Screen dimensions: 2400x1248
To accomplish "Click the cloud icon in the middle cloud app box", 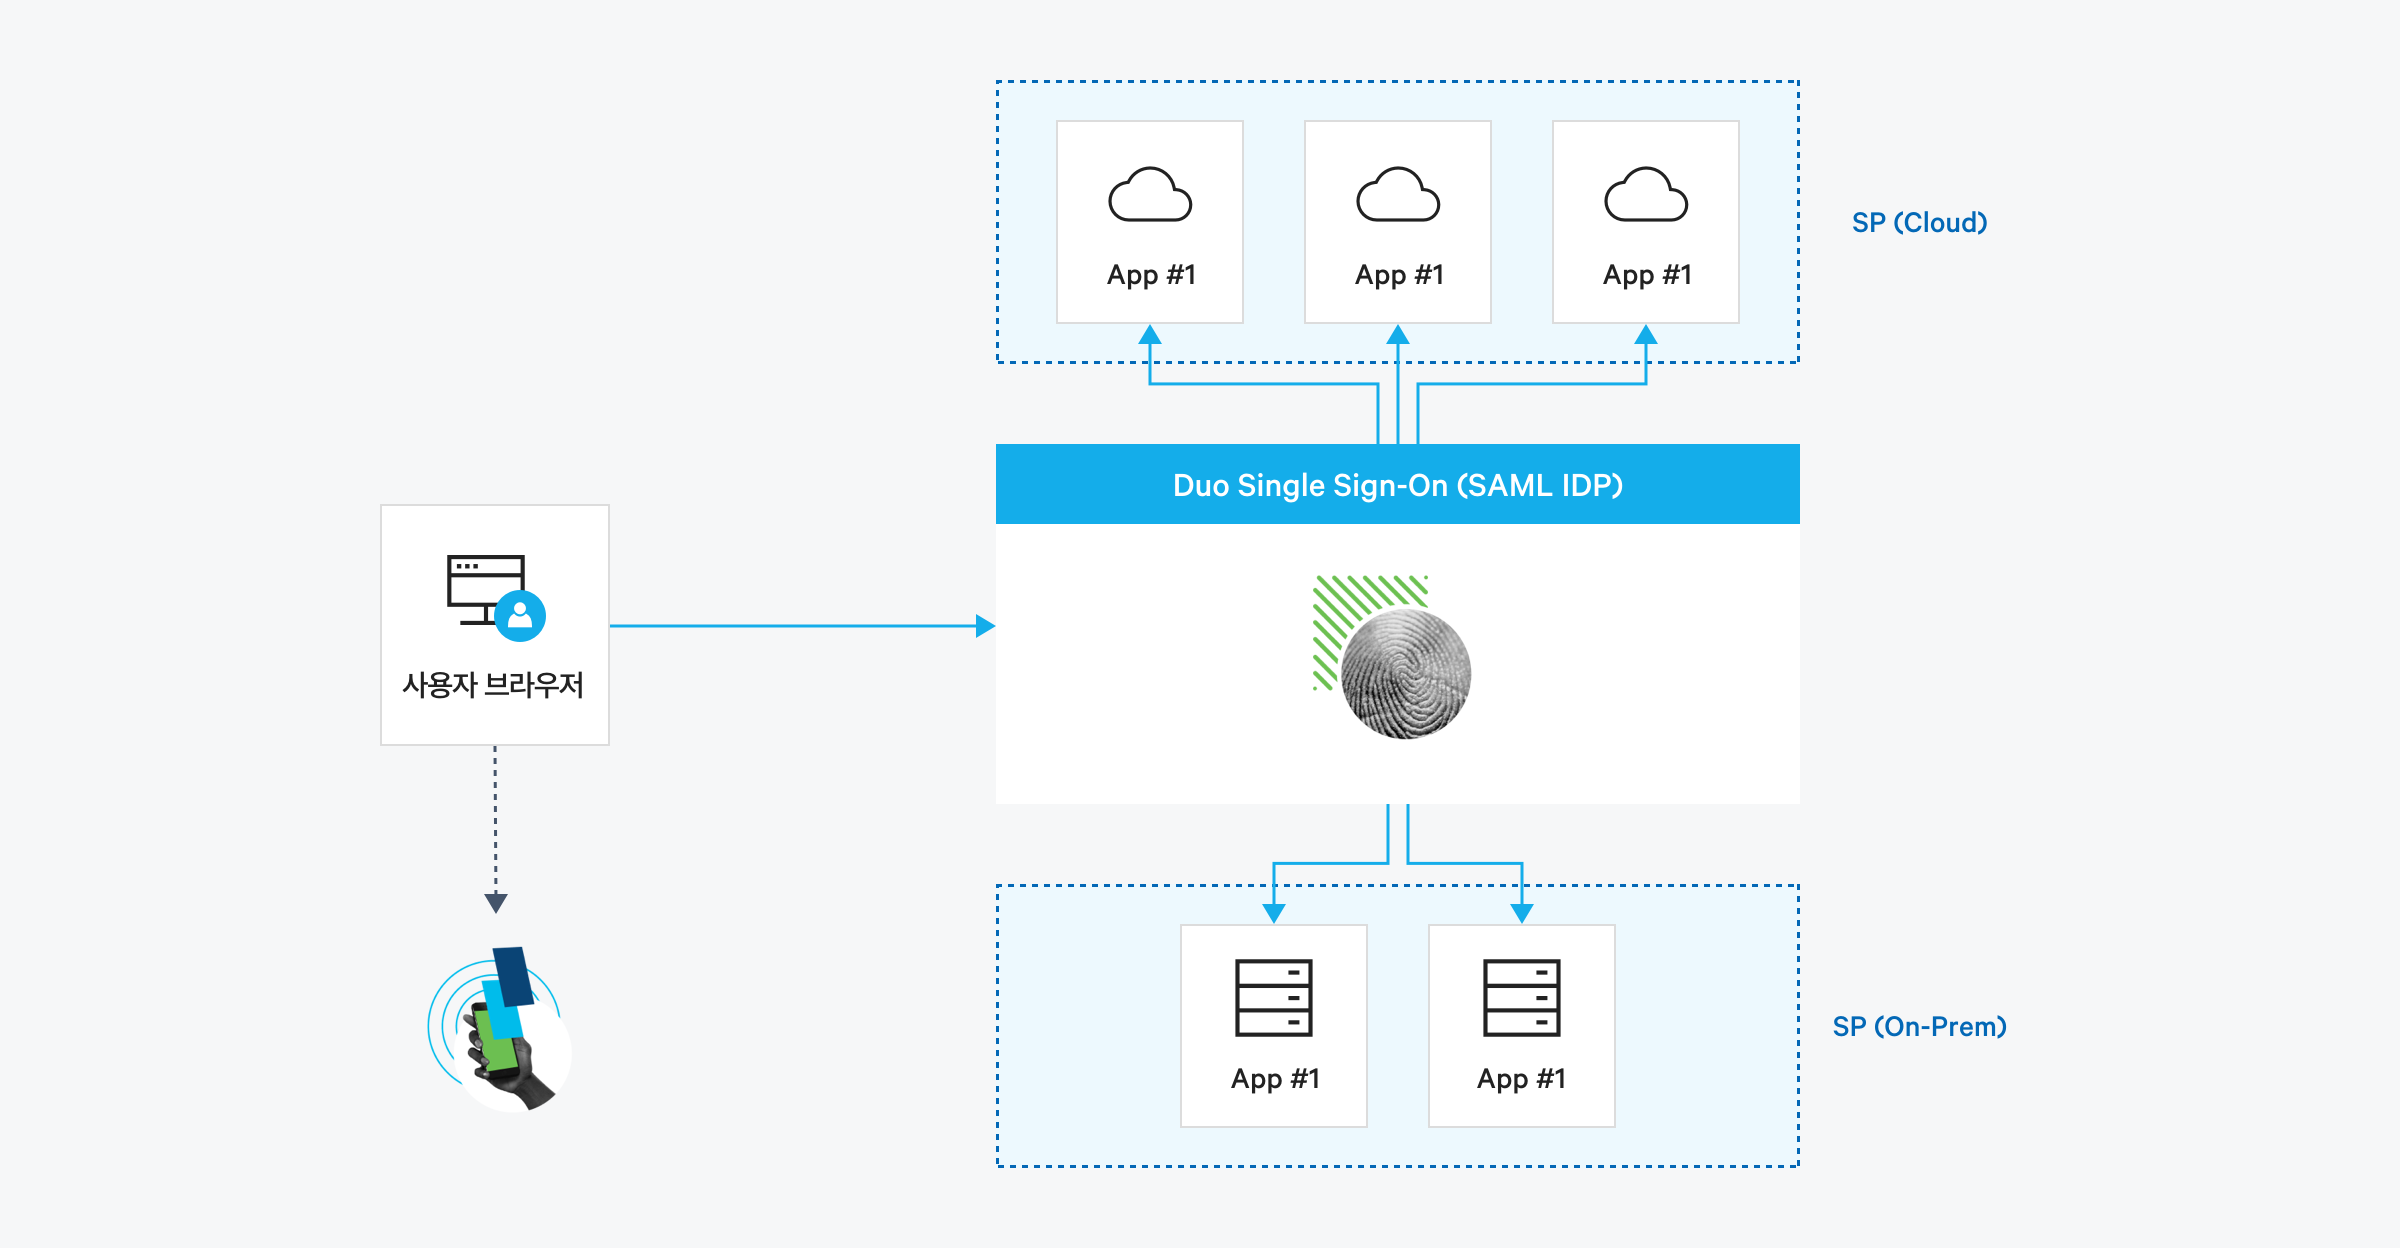I will [1398, 195].
